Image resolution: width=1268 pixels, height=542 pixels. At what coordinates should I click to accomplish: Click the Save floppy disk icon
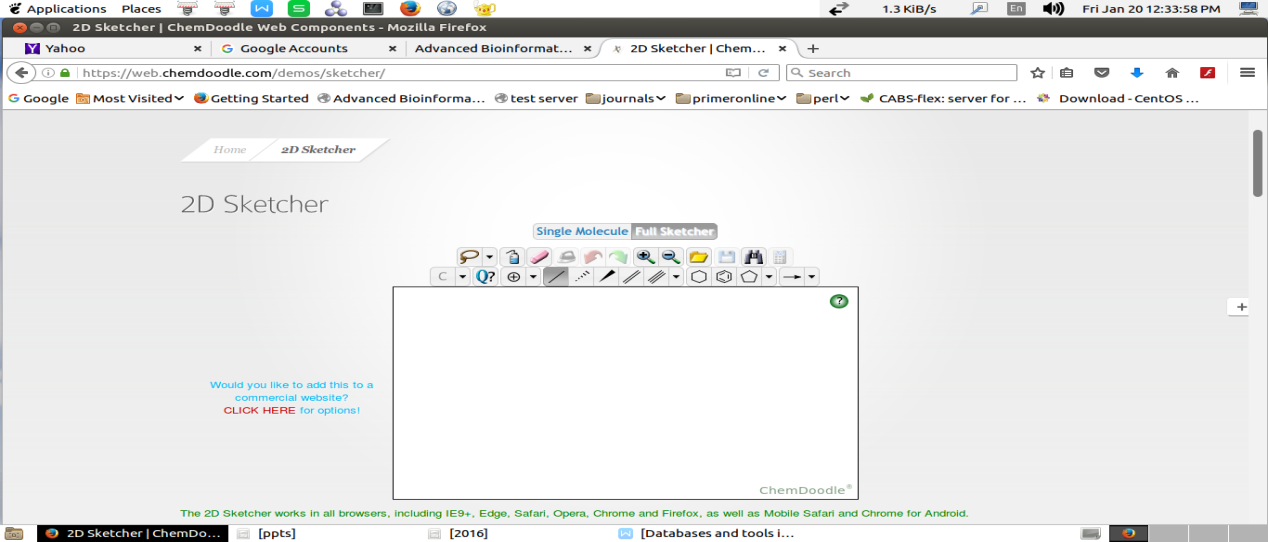726,257
